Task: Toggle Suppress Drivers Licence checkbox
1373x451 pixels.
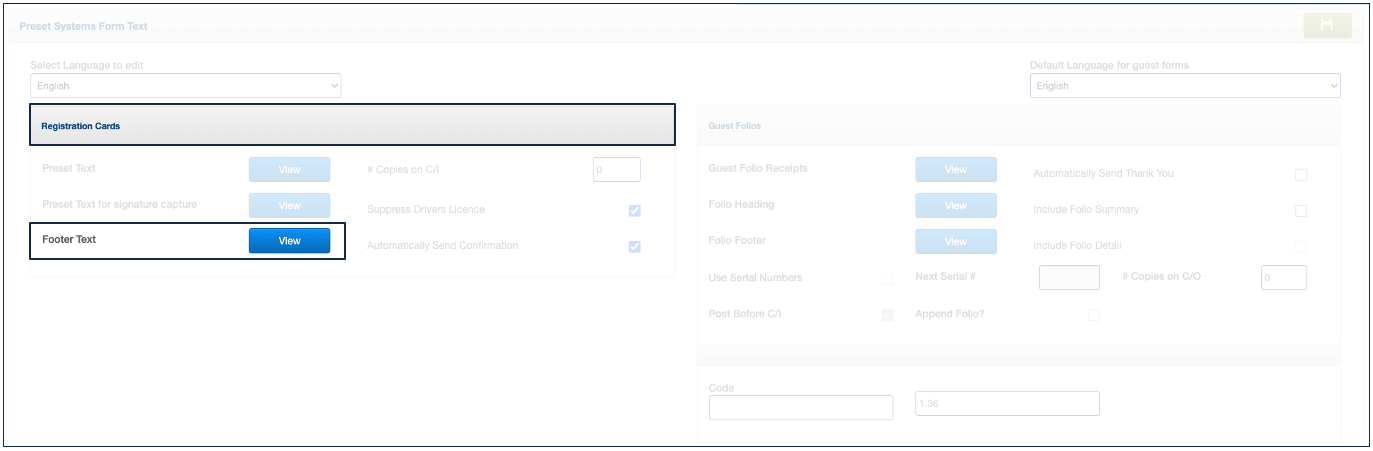Action: click(634, 211)
